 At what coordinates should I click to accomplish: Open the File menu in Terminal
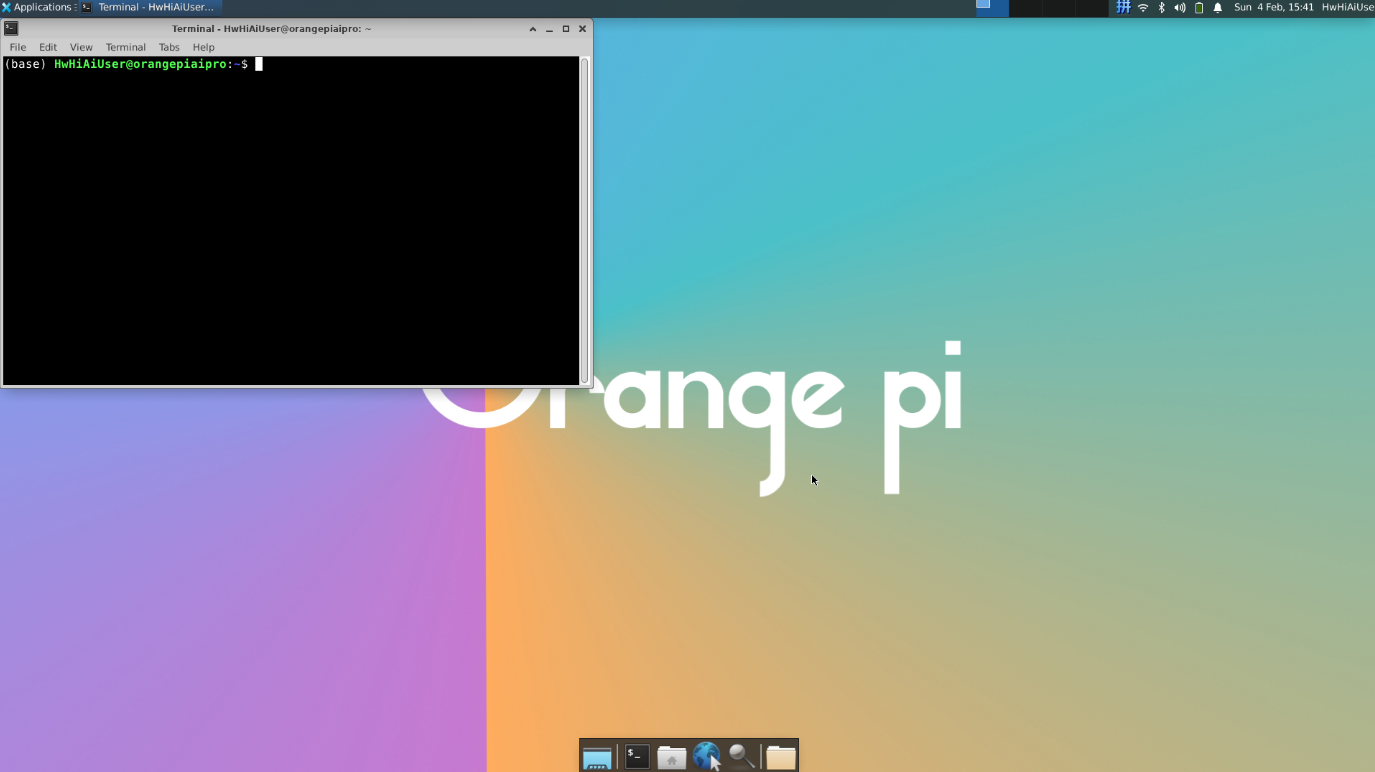[x=18, y=47]
